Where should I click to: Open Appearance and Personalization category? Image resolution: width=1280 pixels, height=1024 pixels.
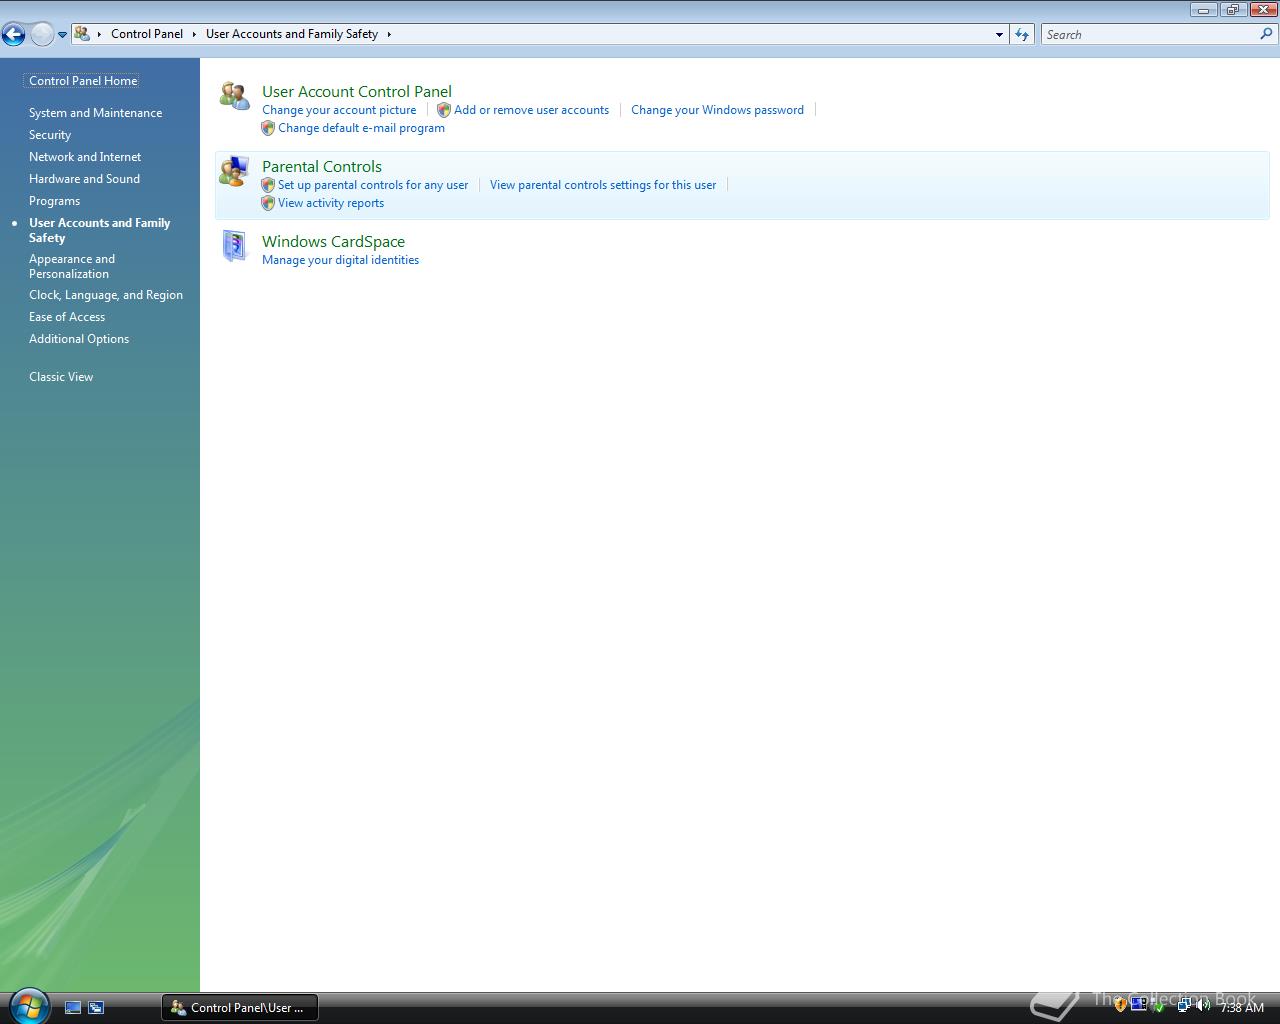(x=72, y=266)
